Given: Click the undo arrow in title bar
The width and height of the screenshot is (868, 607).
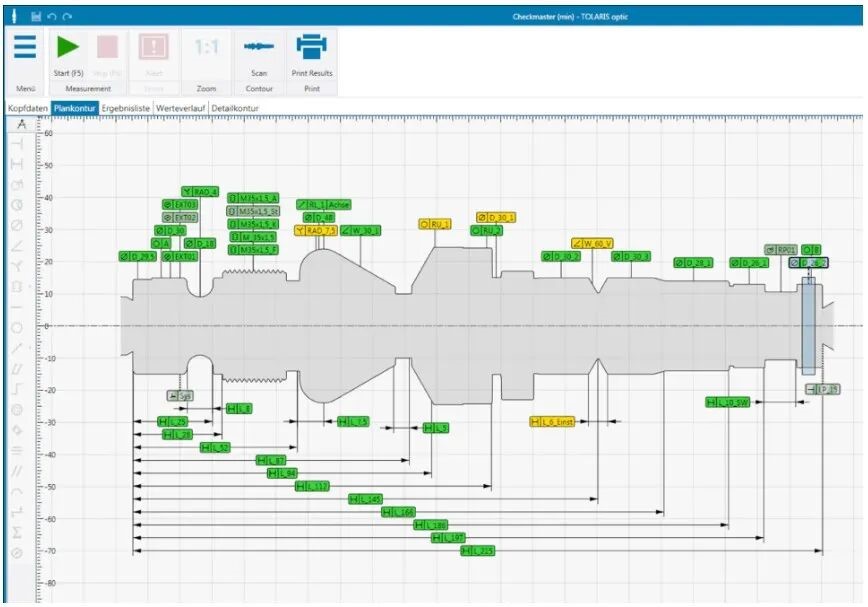Looking at the screenshot, I should pos(52,17).
